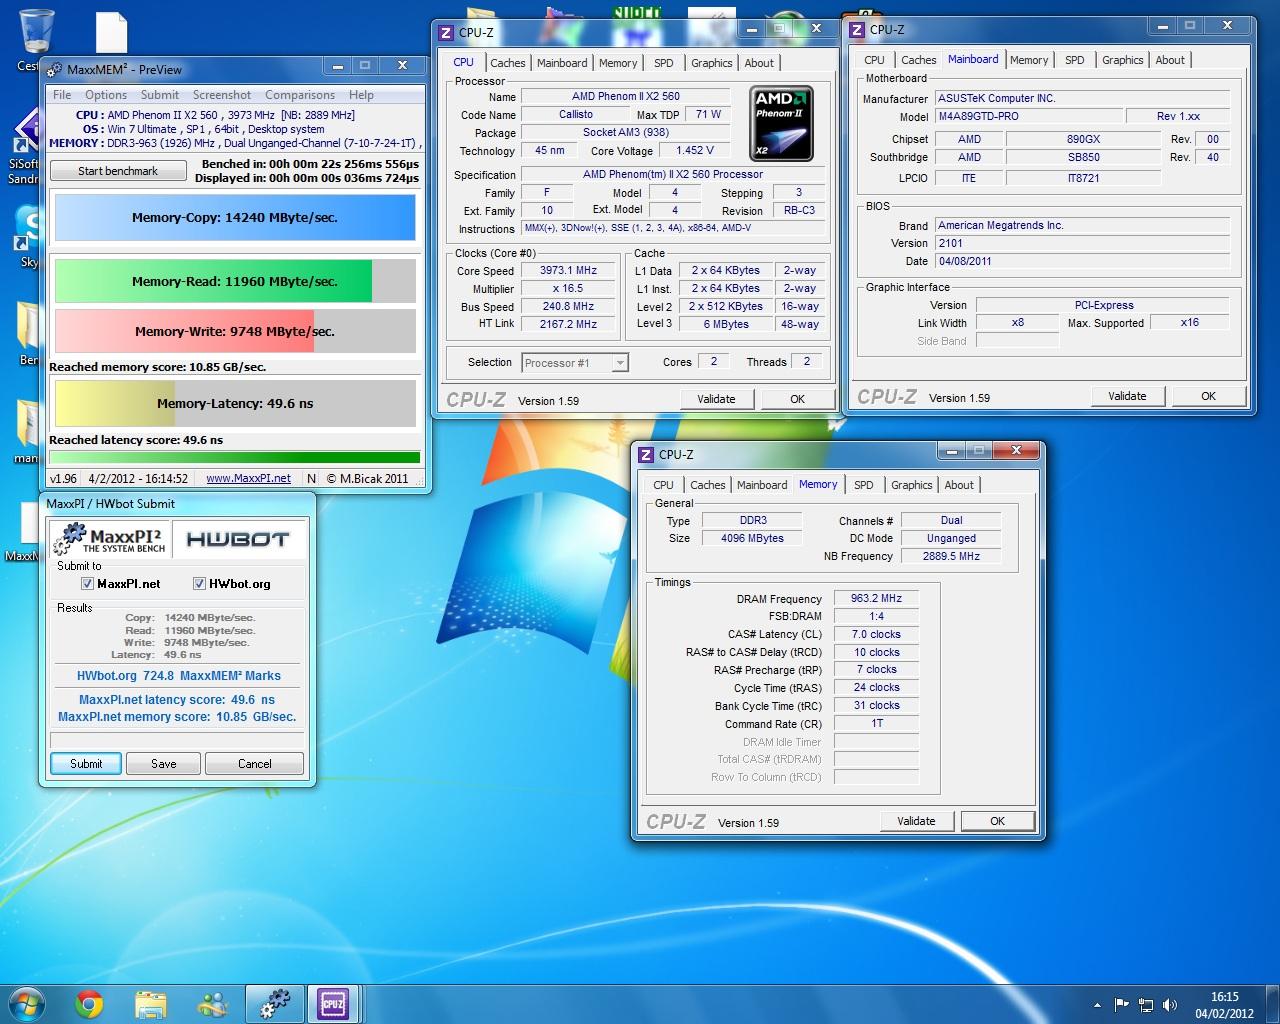The width and height of the screenshot is (1280, 1024).
Task: Click the Chipset 890GX value
Action: pyautogui.click(x=1083, y=139)
